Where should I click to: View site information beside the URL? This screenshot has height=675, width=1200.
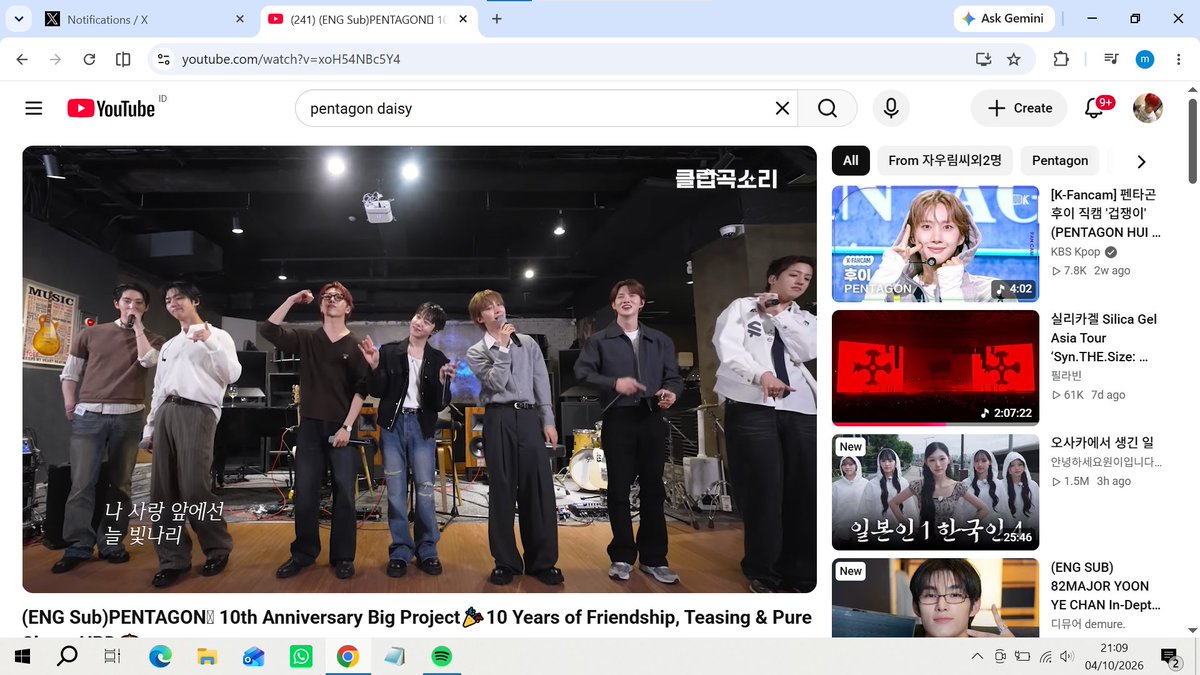click(164, 59)
